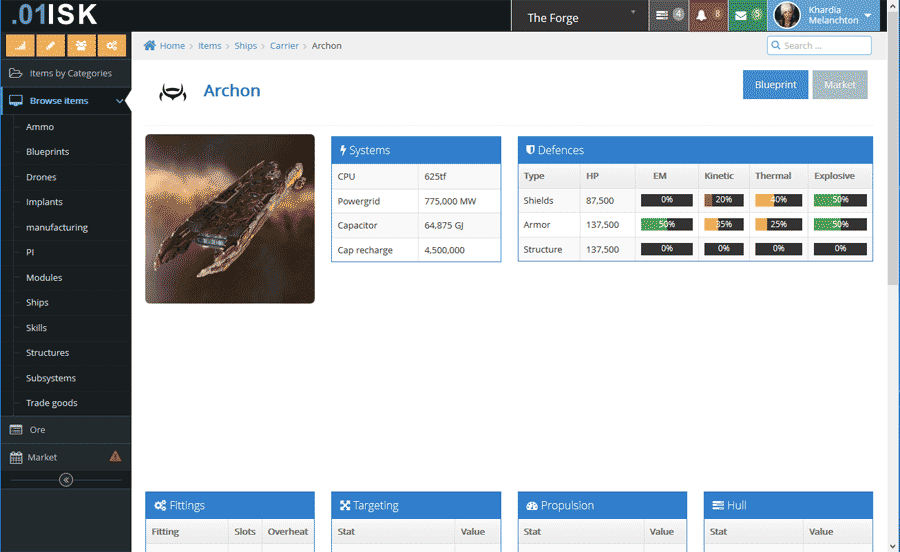The image size is (900, 552).
Task: Click the Armor Thermal 25% resistance bar
Action: (x=778, y=224)
